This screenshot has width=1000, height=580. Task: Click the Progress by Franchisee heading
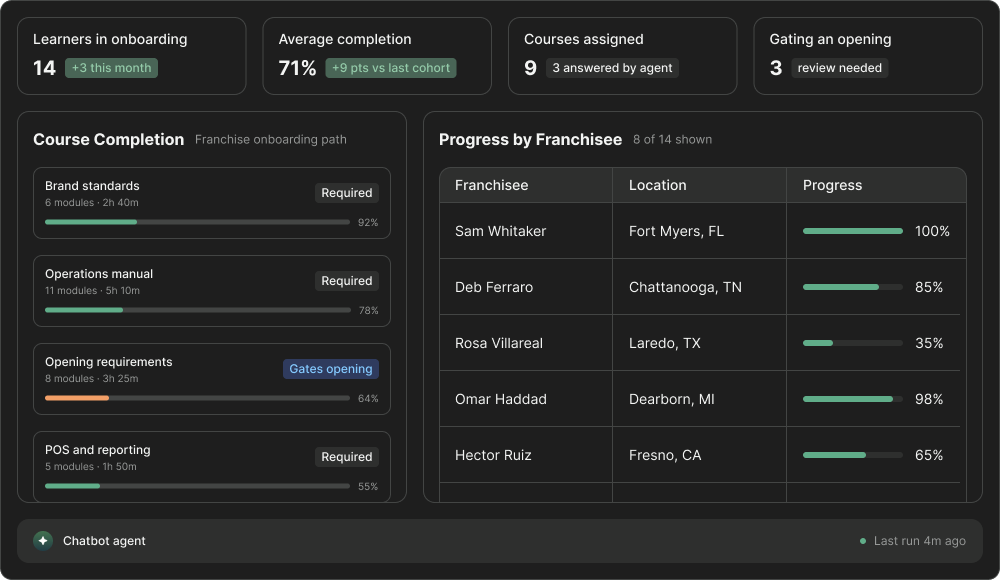[x=530, y=139]
